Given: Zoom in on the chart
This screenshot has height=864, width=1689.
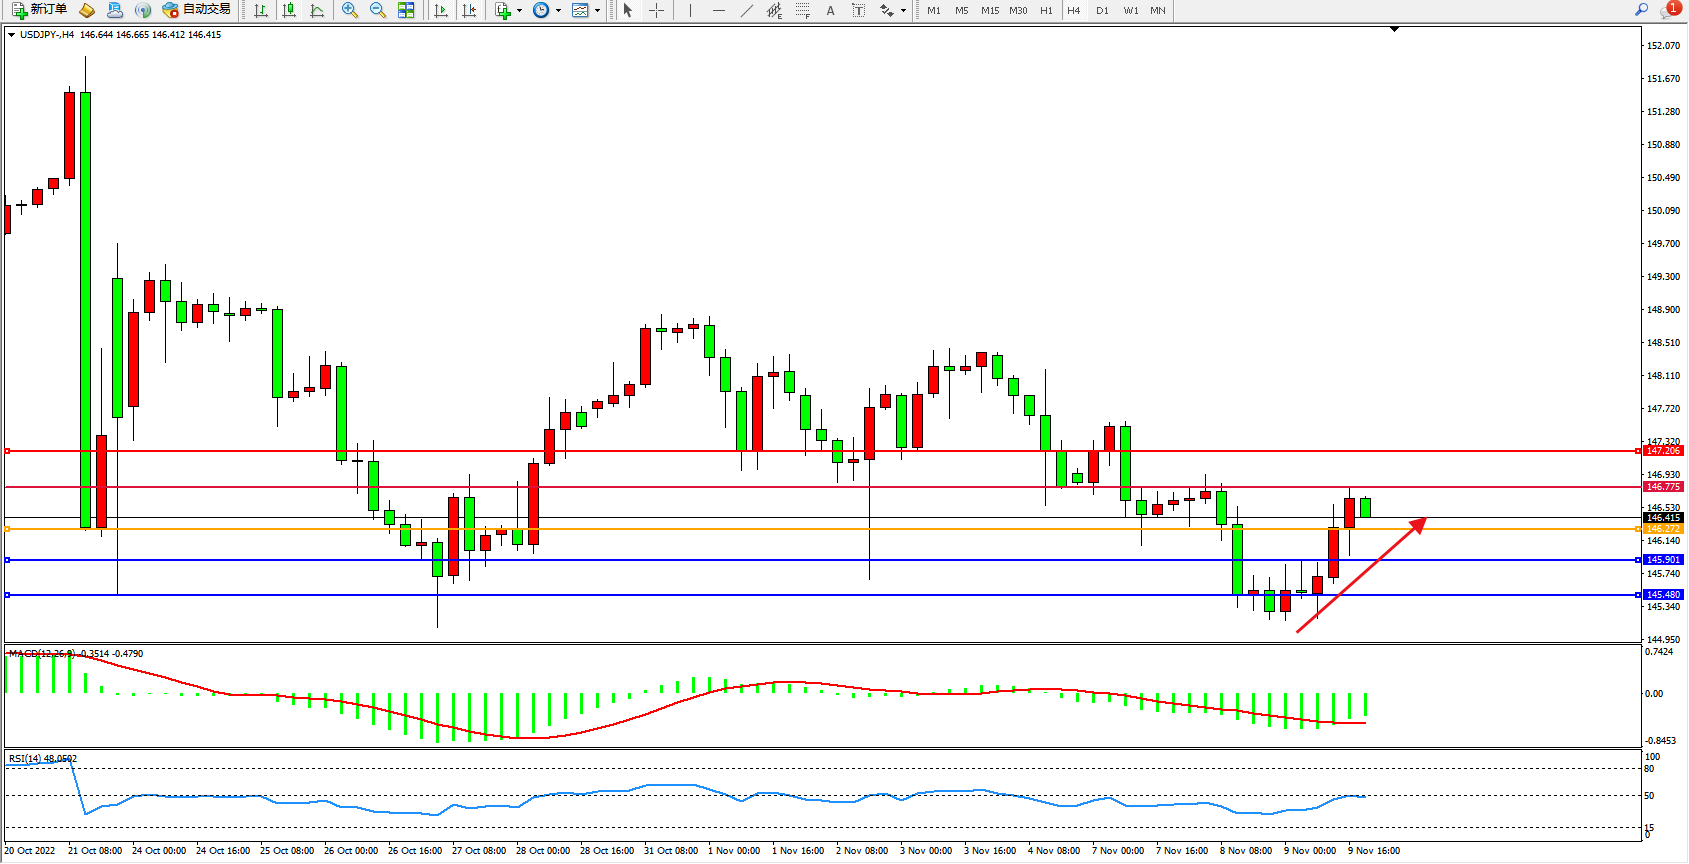Looking at the screenshot, I should [350, 10].
